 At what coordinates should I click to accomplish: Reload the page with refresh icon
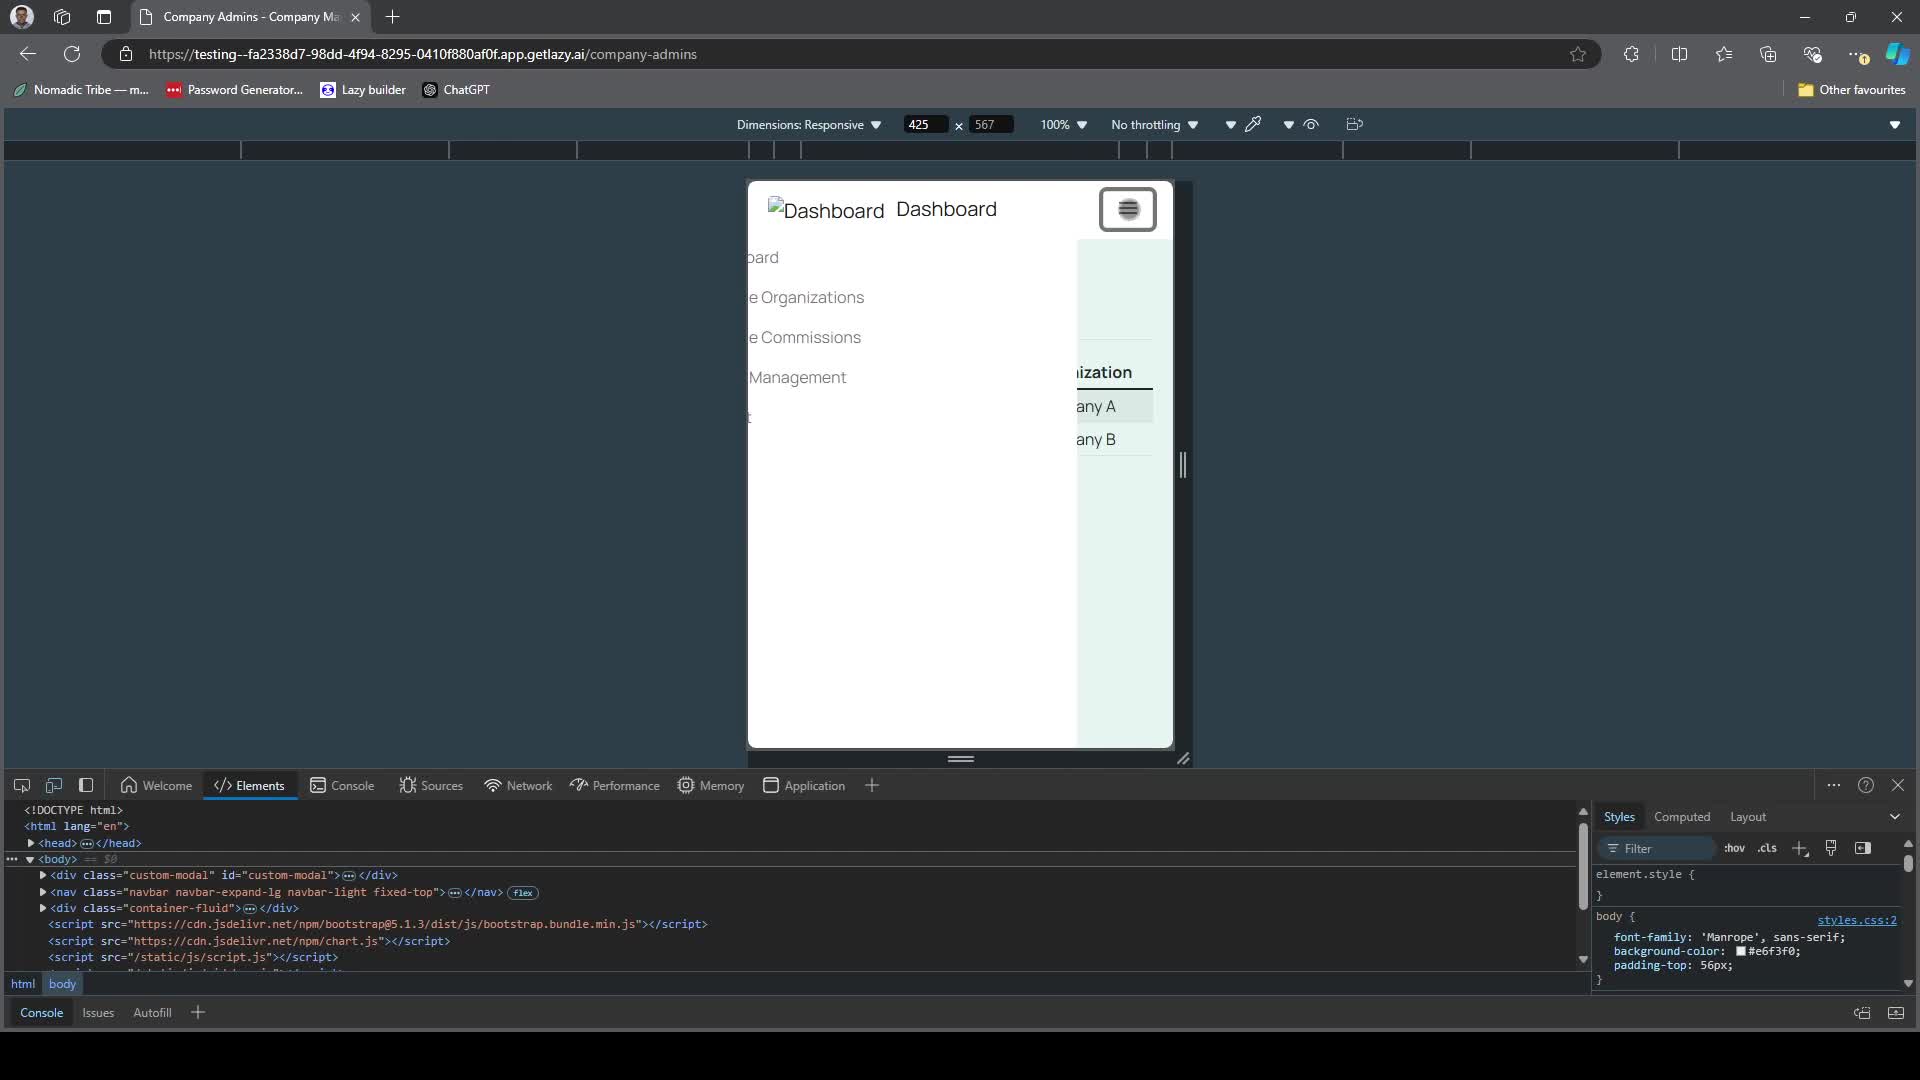tap(72, 54)
